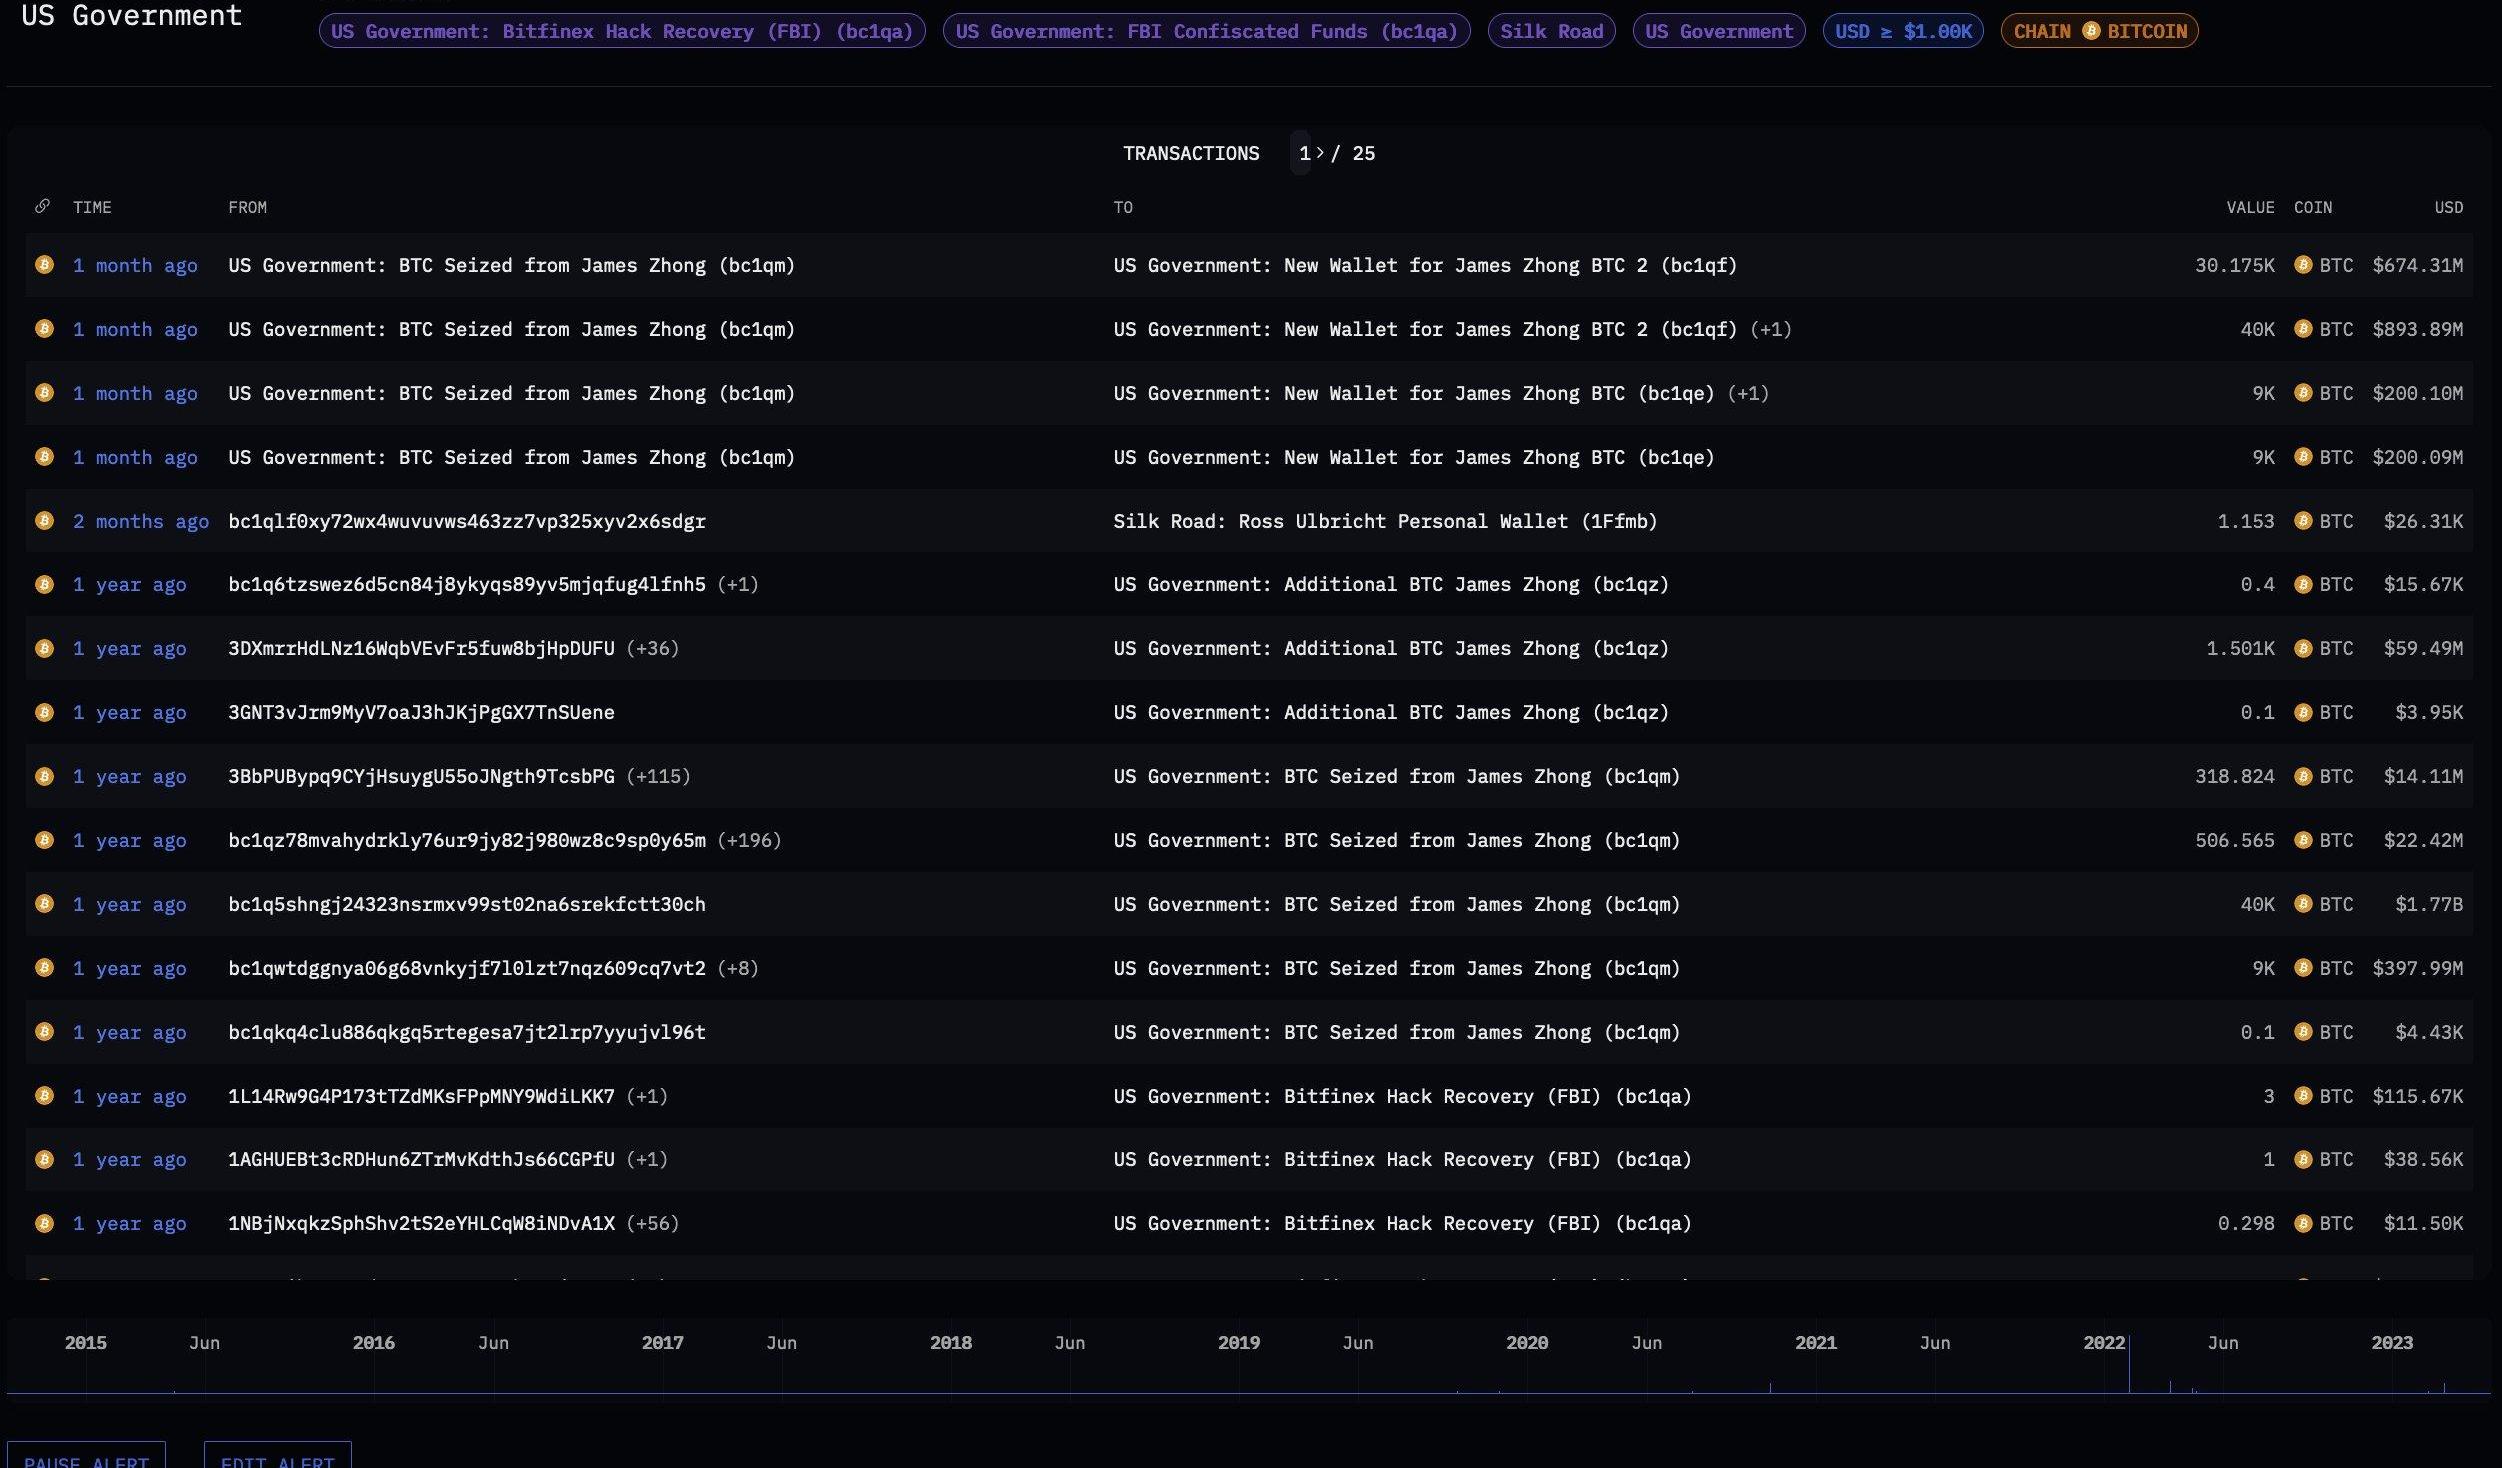2502x1468 pixels.
Task: Click Bitcoin row icon for $893.89M transaction
Action: point(44,329)
